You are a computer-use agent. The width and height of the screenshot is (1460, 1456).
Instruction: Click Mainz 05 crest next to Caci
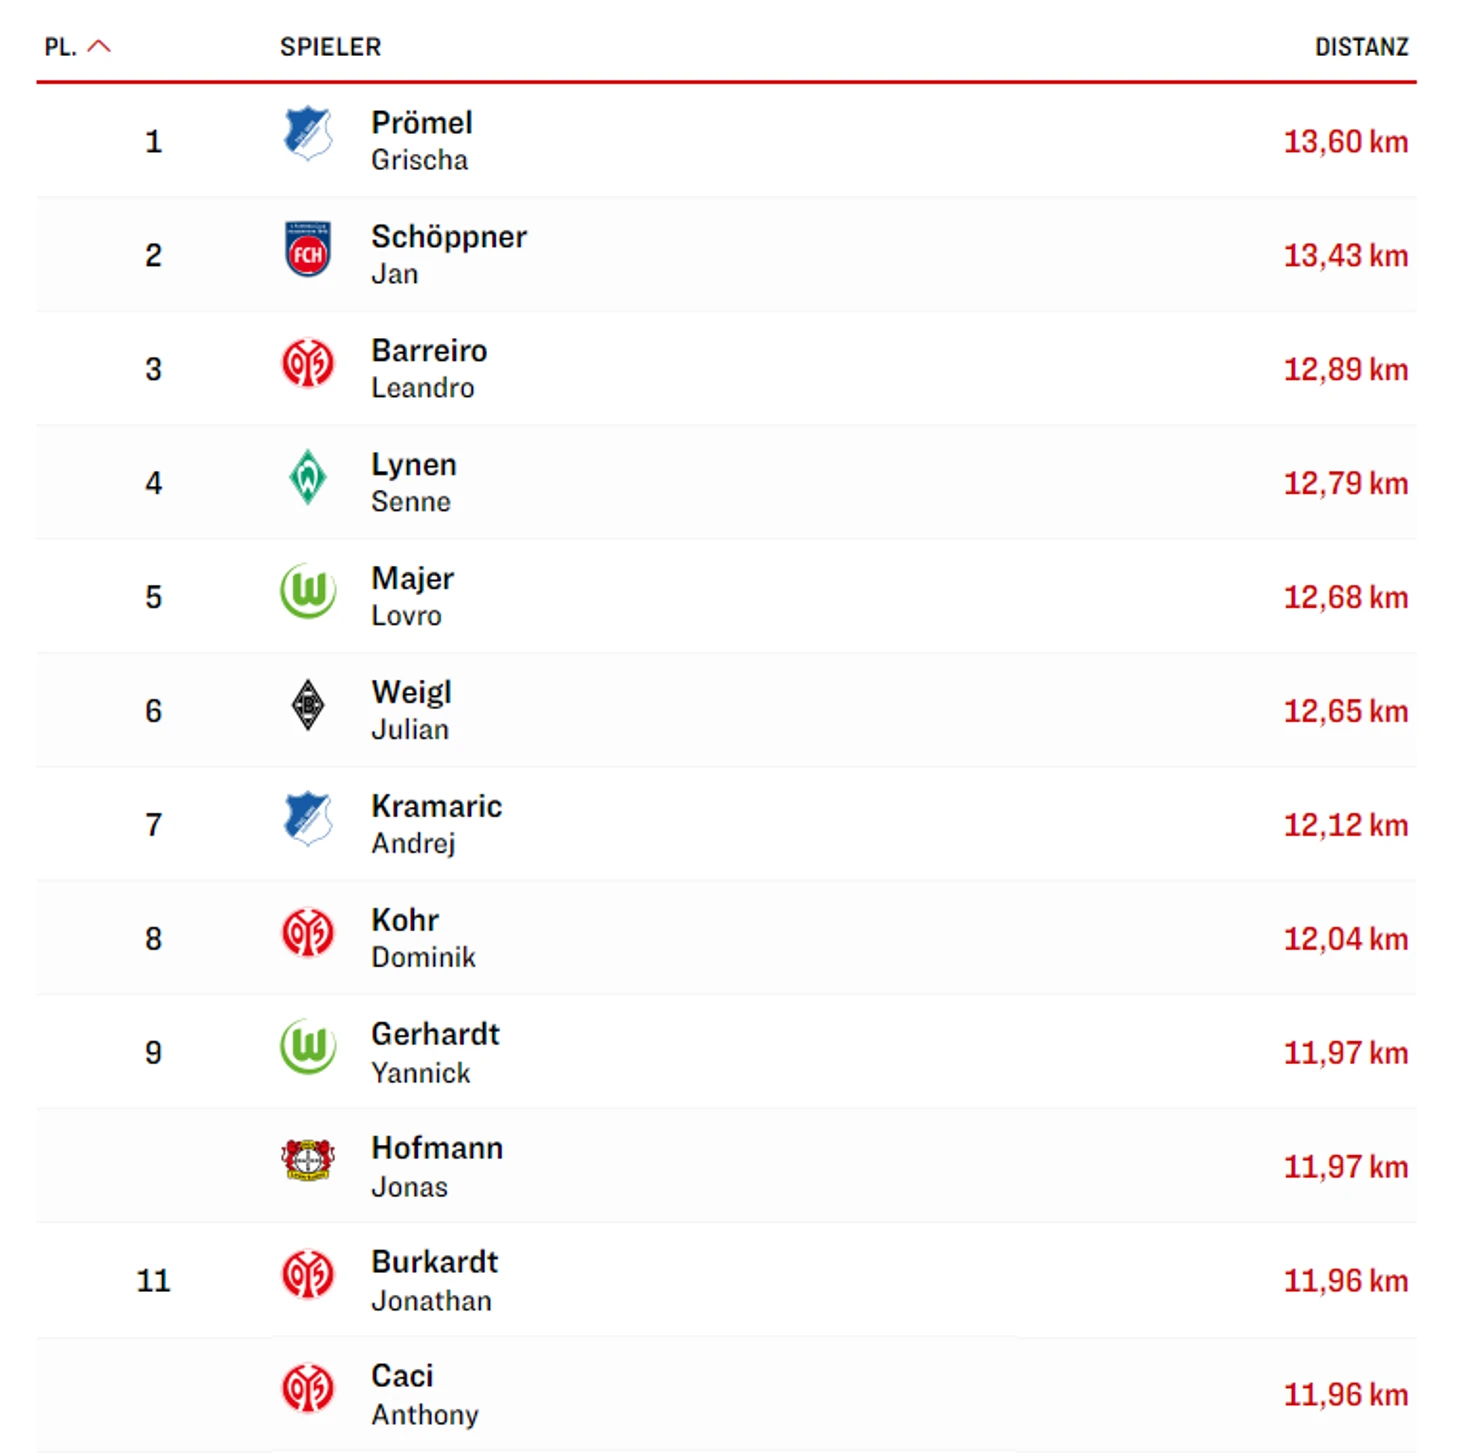pyautogui.click(x=307, y=1388)
